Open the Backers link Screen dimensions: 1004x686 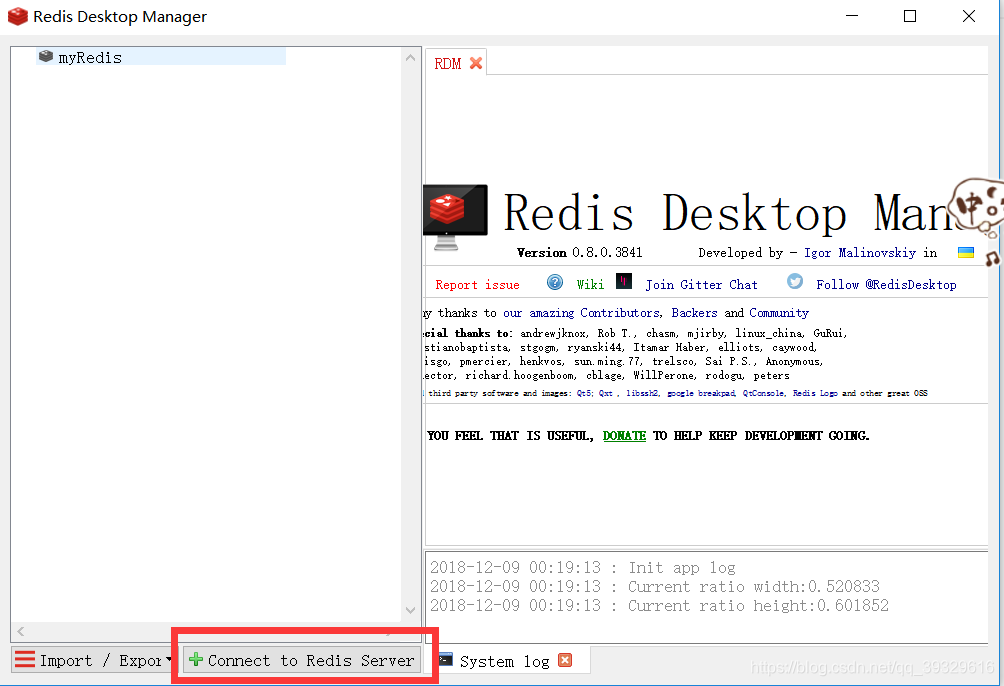(694, 313)
